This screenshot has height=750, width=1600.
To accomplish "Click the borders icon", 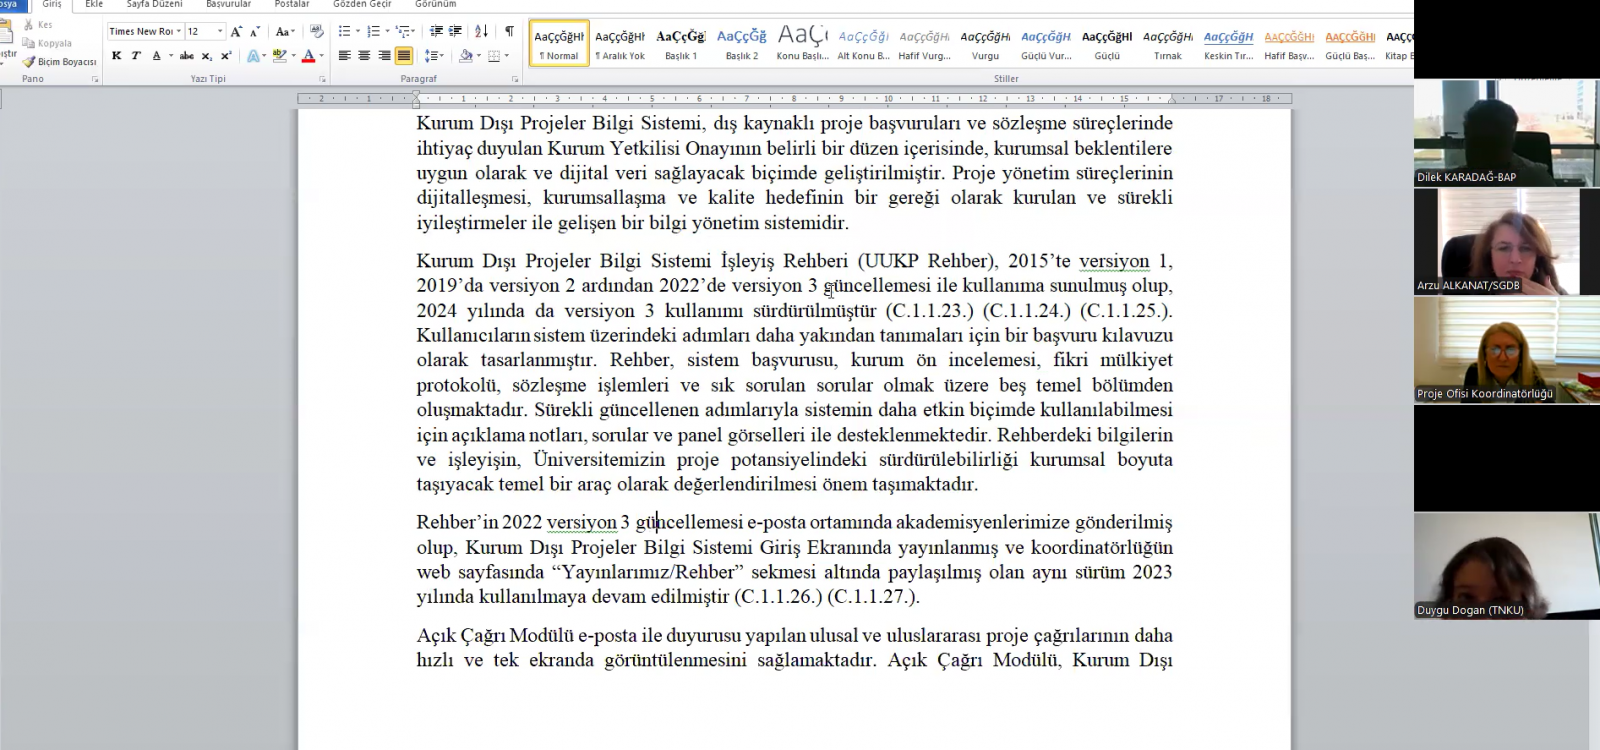I will click(494, 56).
